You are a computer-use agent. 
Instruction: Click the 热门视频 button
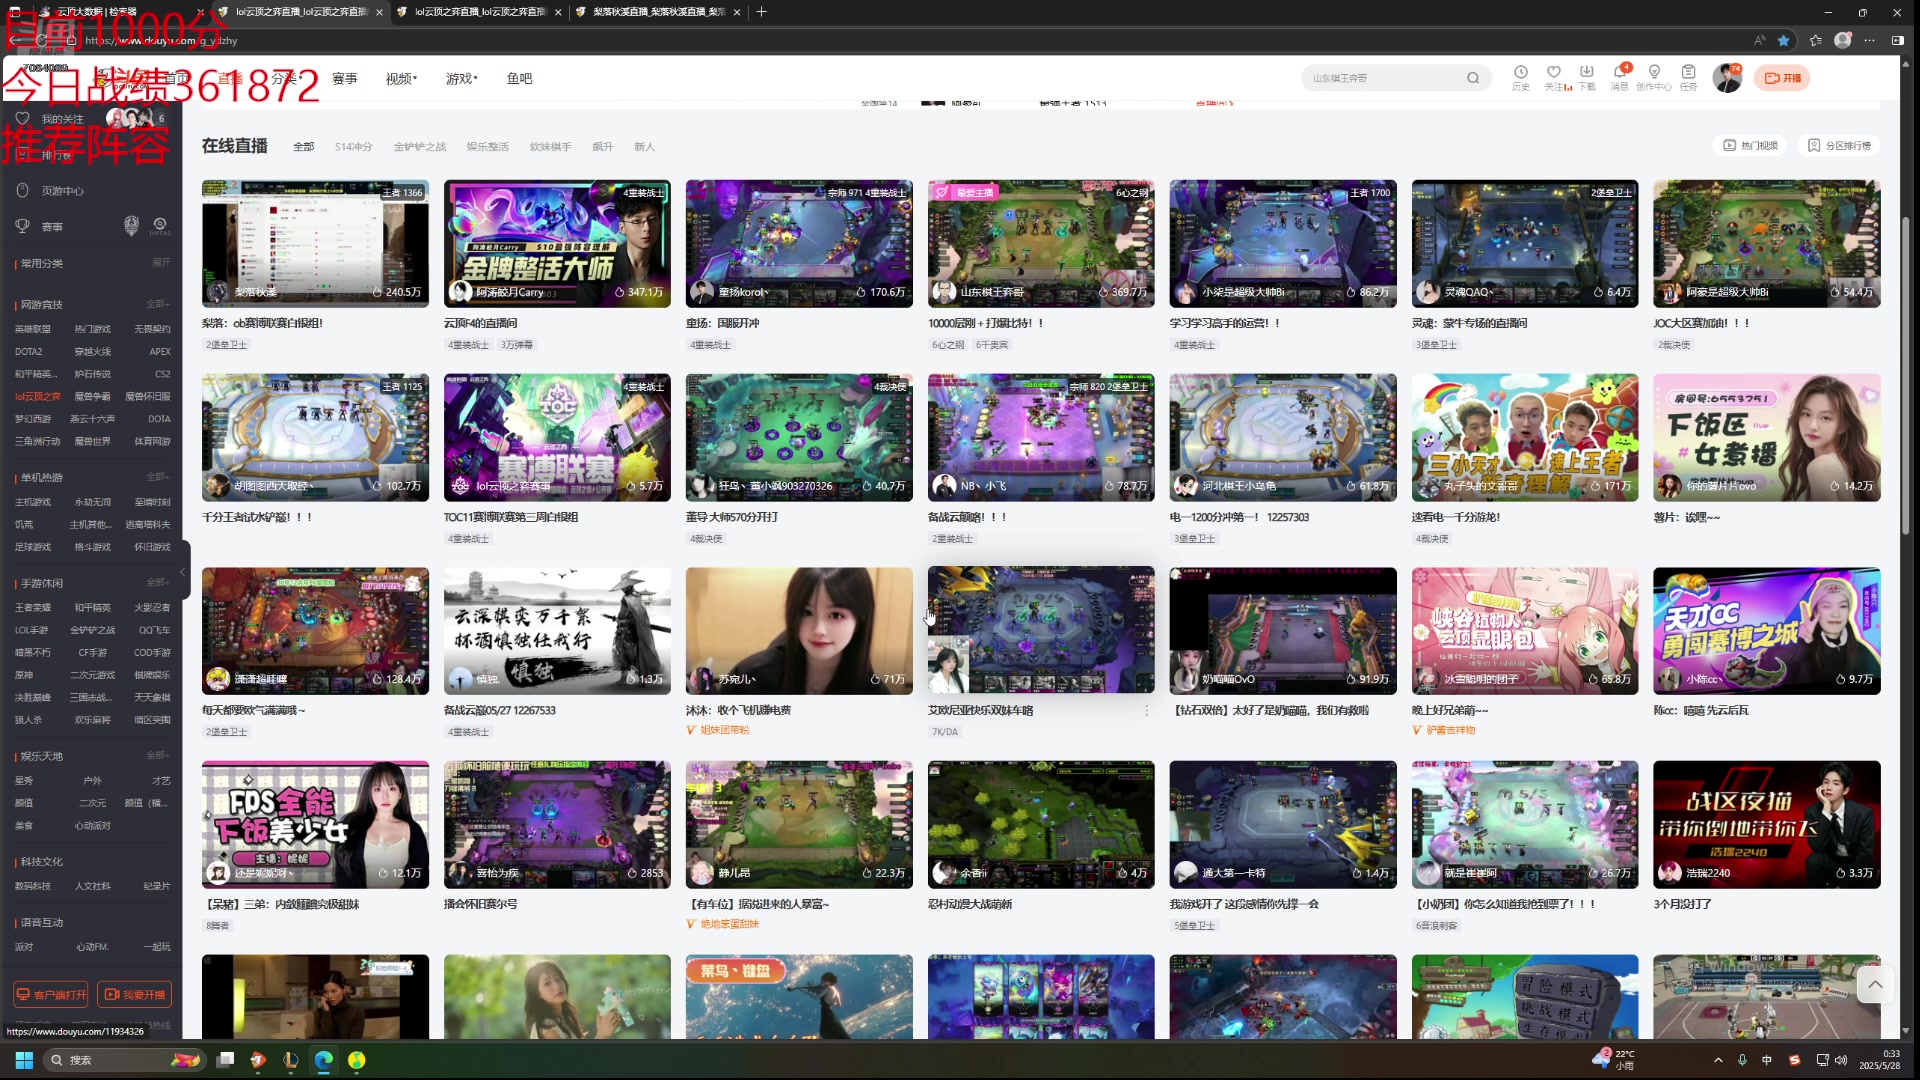tap(1750, 146)
